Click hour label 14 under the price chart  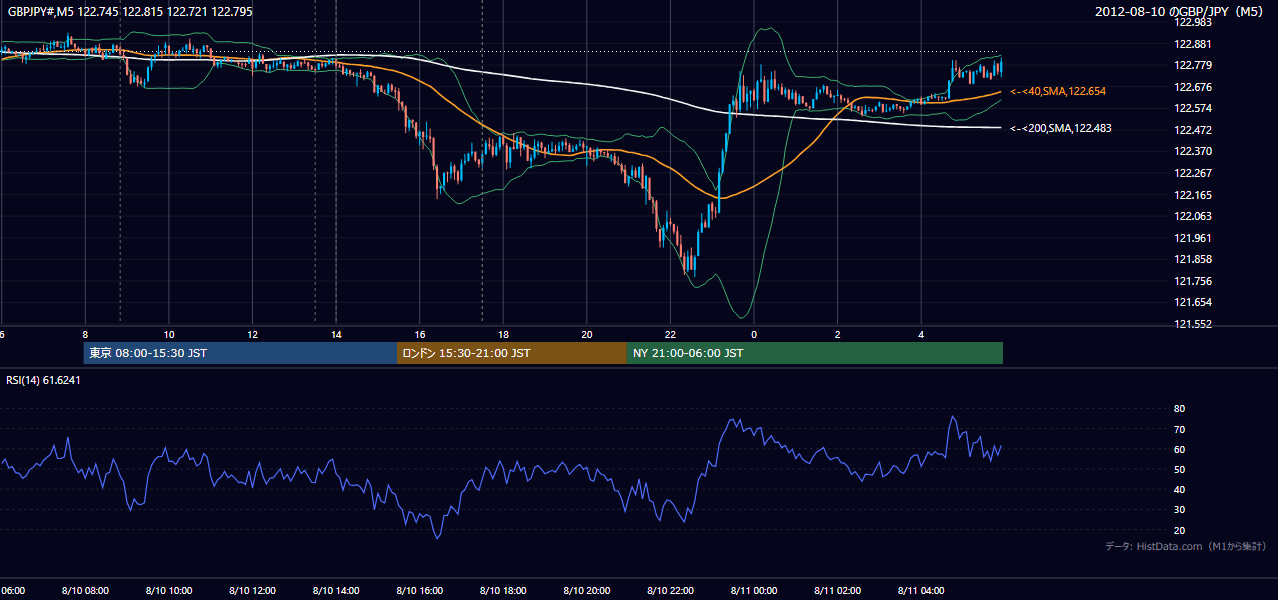pyautogui.click(x=337, y=334)
